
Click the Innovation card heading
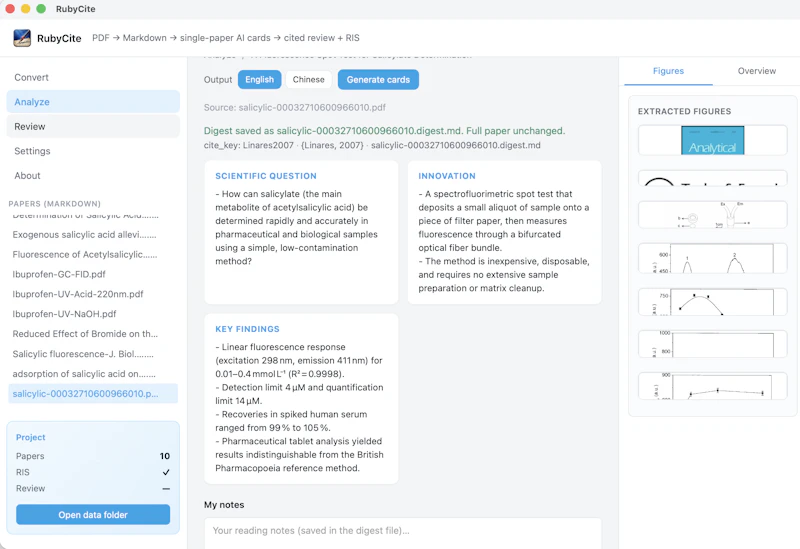coord(447,176)
